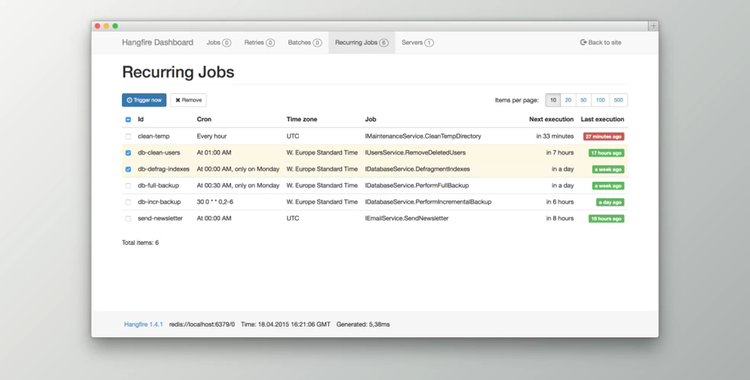Image resolution: width=750 pixels, height=380 pixels.
Task: Click the 'Generated: 5,38ms' footer text
Action: pyautogui.click(x=363, y=324)
